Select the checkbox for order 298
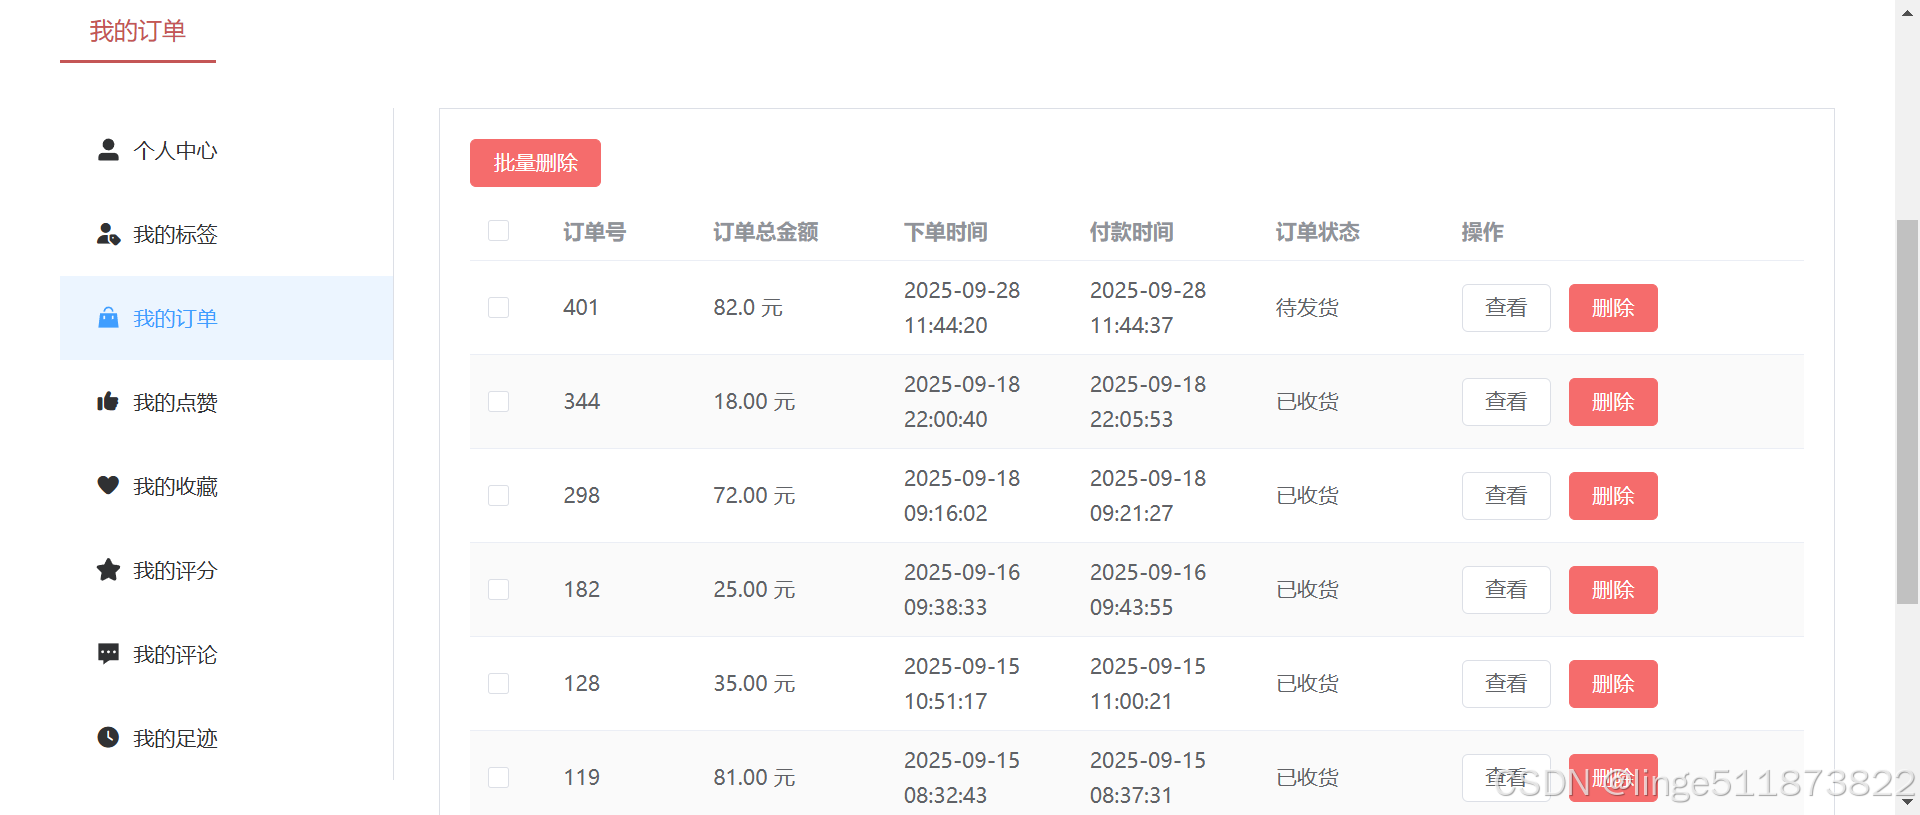The image size is (1920, 815). pyautogui.click(x=498, y=495)
